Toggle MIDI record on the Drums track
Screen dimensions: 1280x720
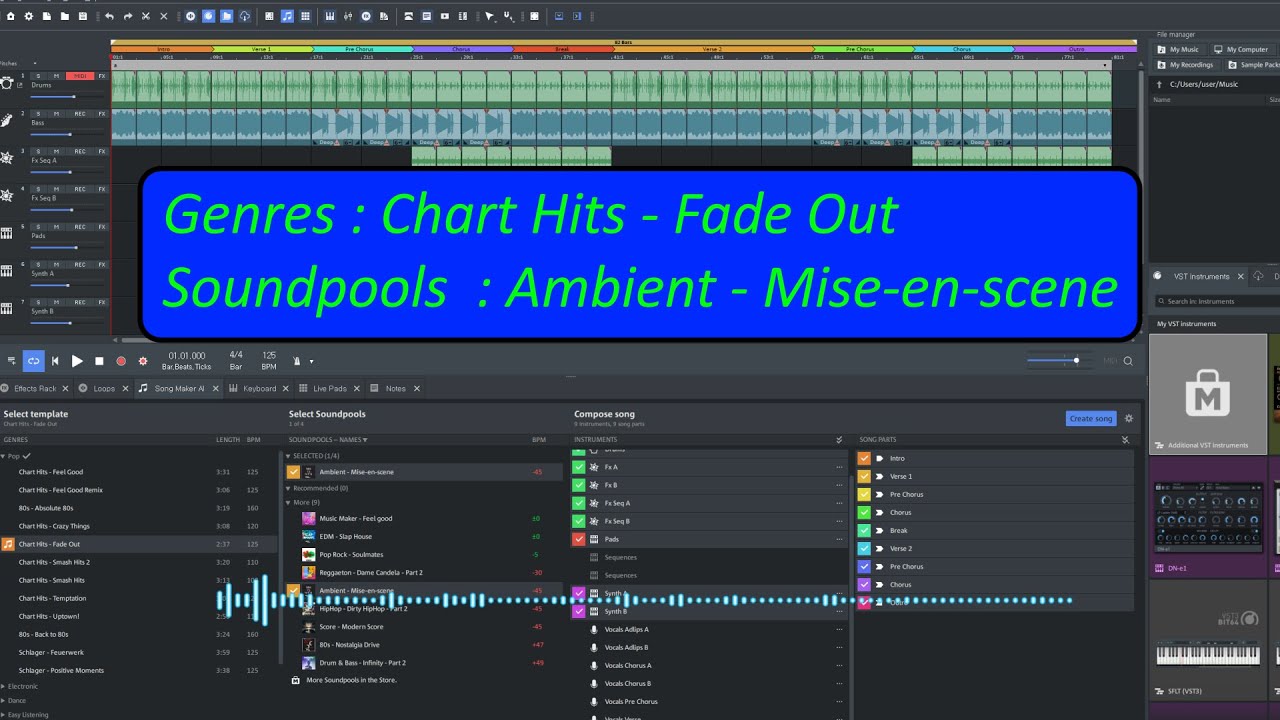coord(81,76)
